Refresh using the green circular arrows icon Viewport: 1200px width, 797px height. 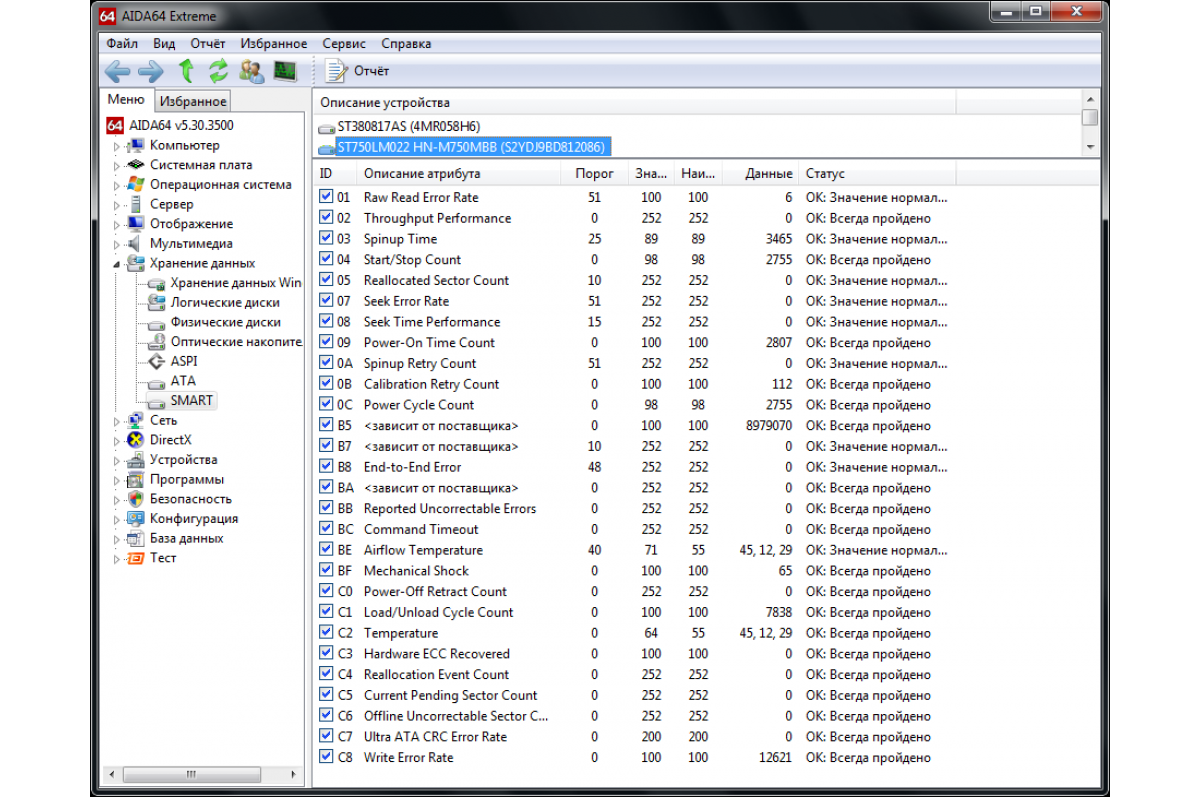[x=218, y=71]
